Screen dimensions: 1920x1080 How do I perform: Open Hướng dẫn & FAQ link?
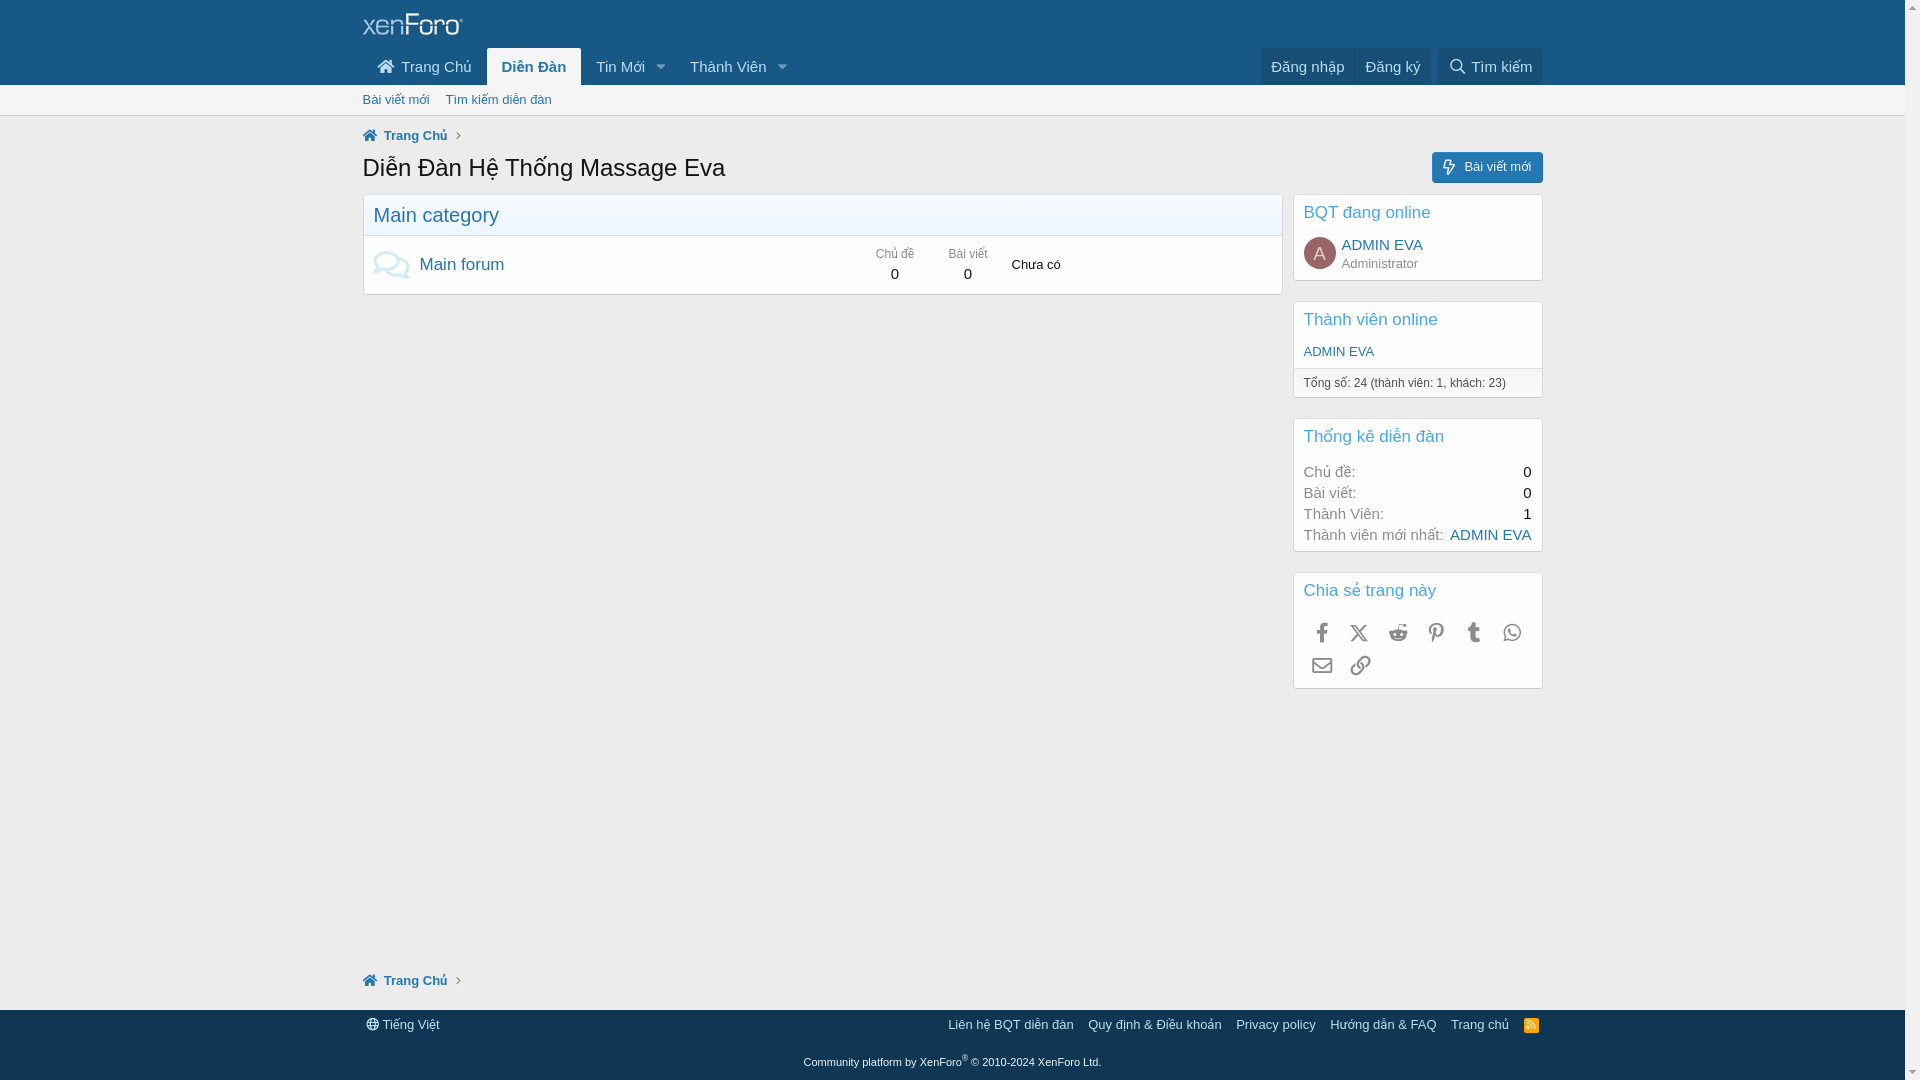1383,1025
